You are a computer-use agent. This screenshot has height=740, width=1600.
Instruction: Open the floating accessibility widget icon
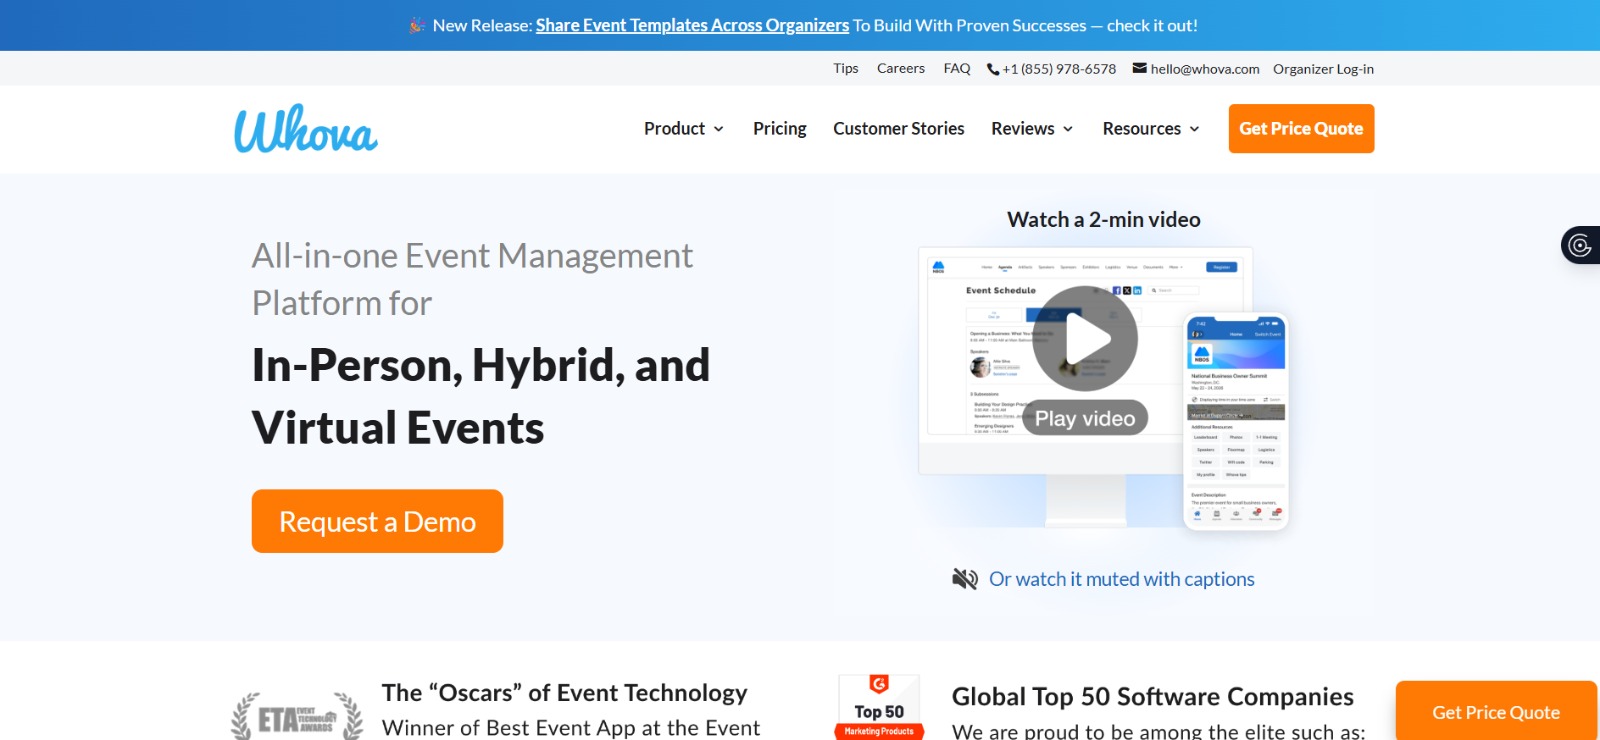tap(1580, 245)
